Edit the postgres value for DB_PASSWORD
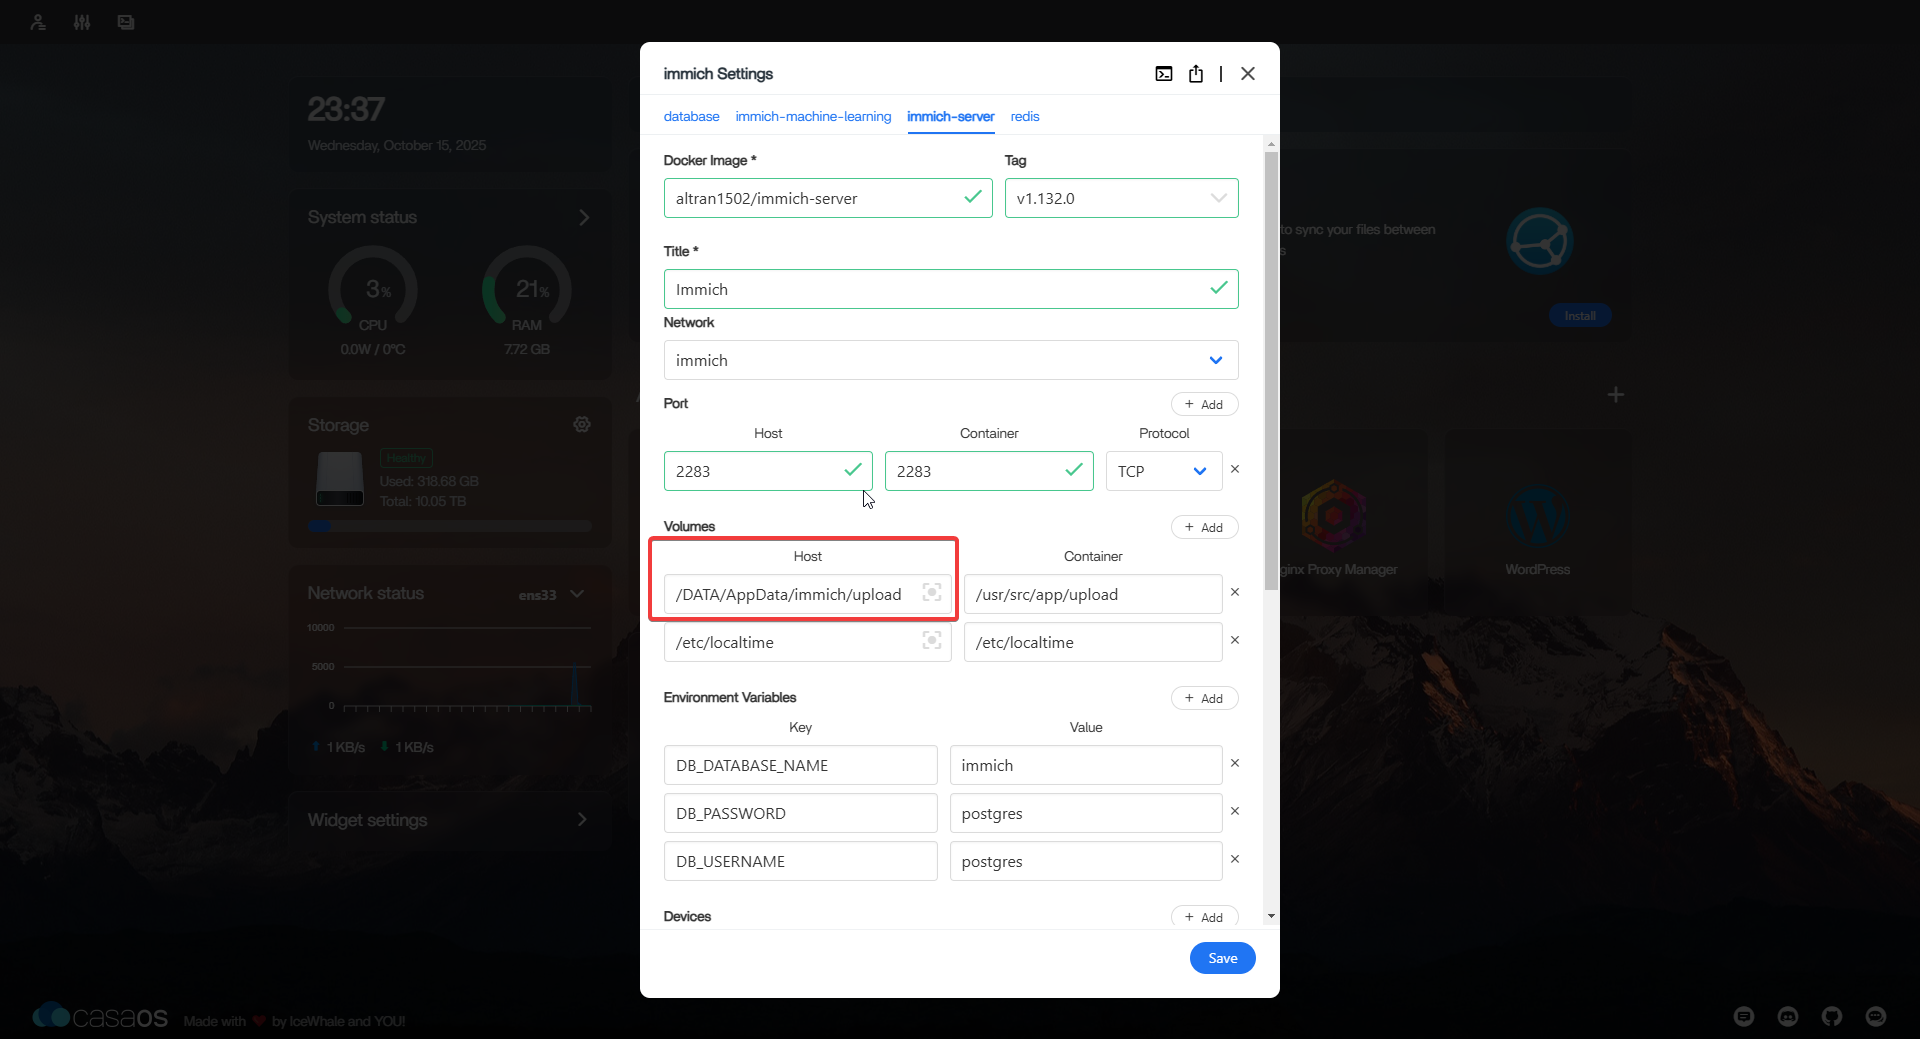The height and width of the screenshot is (1039, 1920). [1086, 813]
